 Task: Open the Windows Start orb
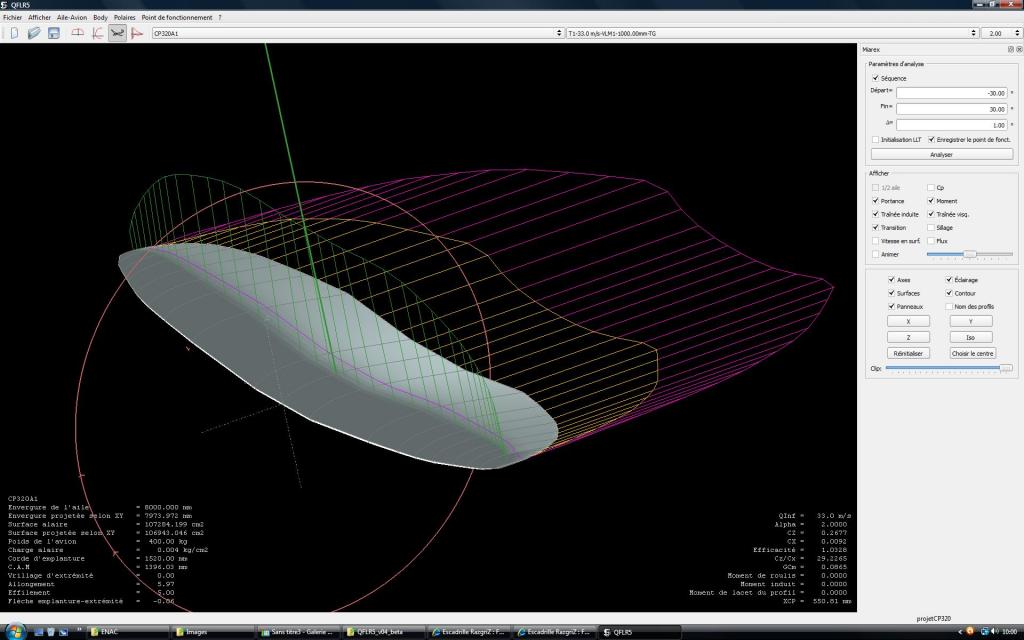16,632
